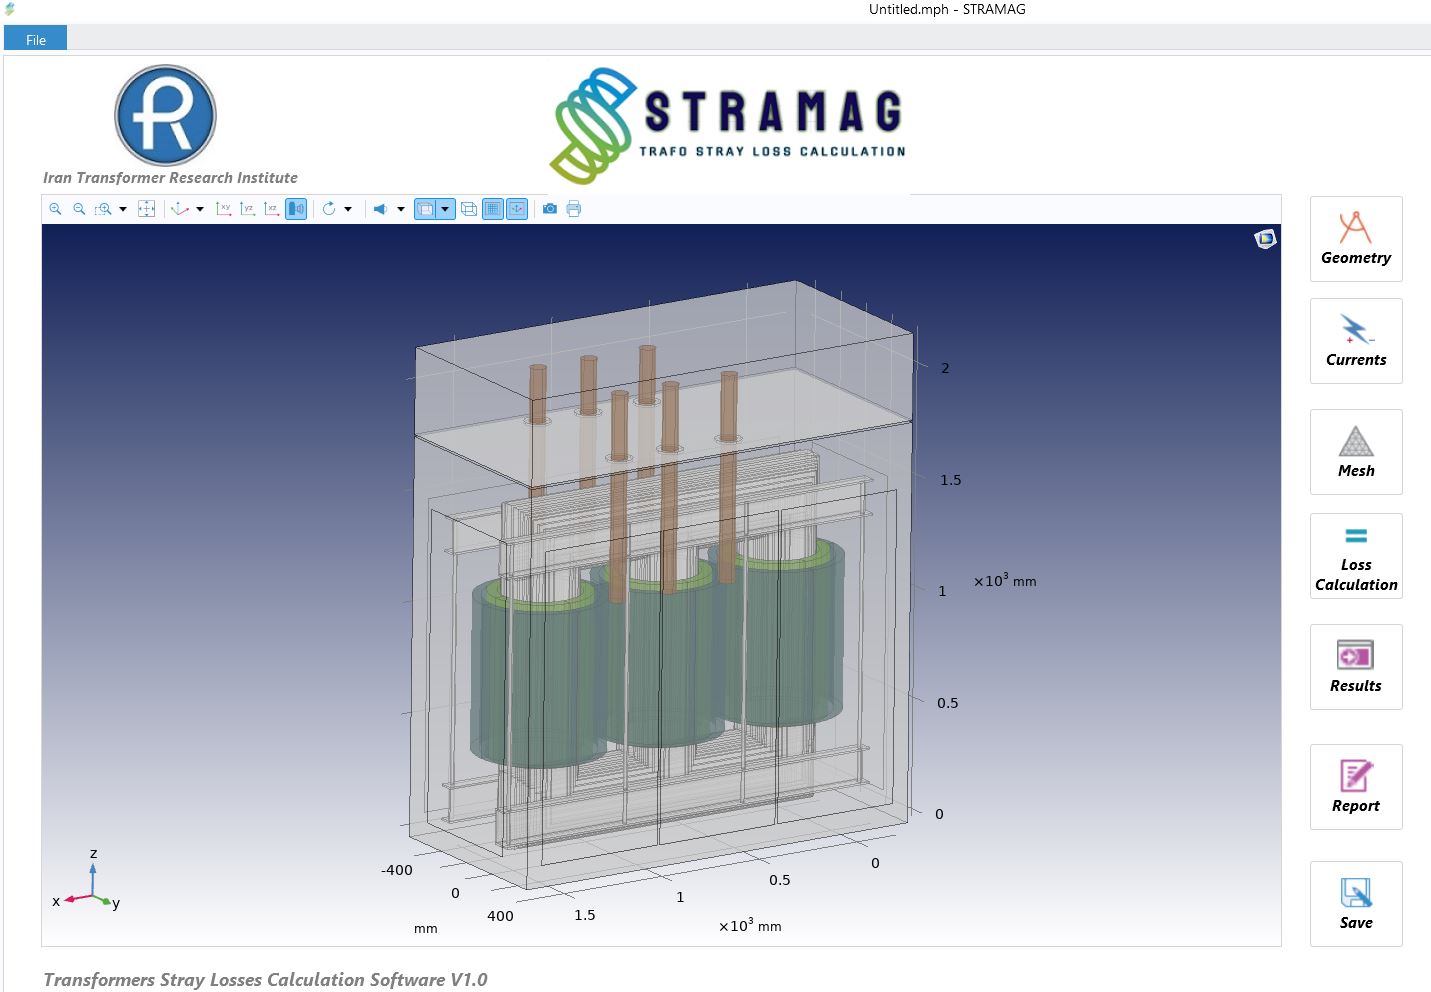Open the default view dropdown arrow
Screen dimensions: 1431x992
(200, 209)
